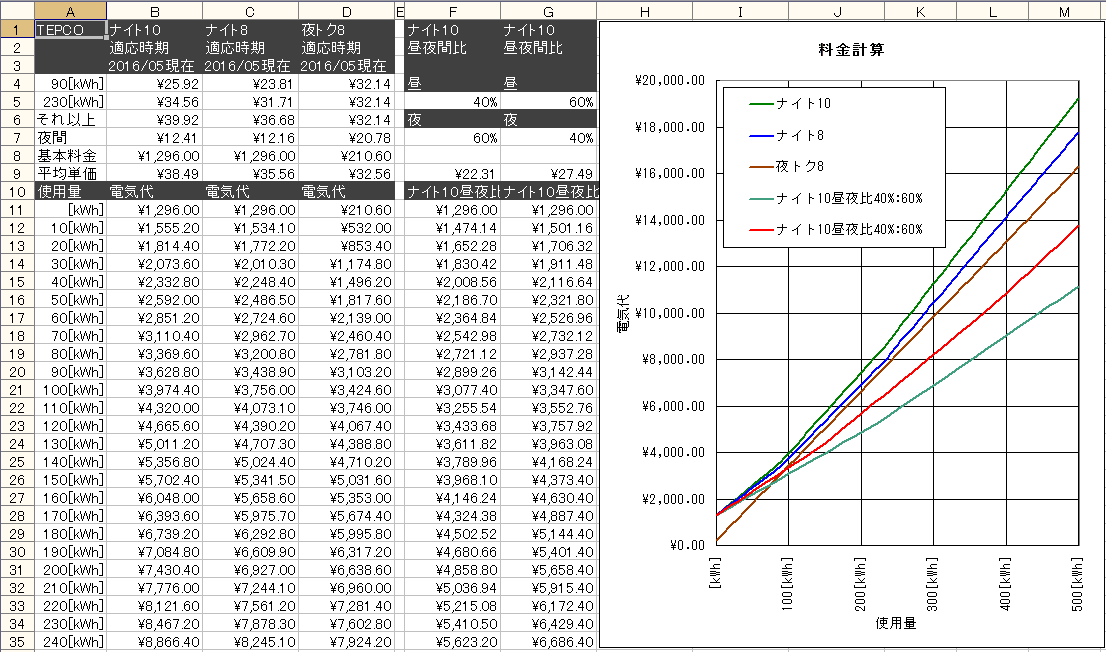Click the ¥20,000.00 axis label
Image resolution: width=1106 pixels, height=652 pixels.
point(669,80)
